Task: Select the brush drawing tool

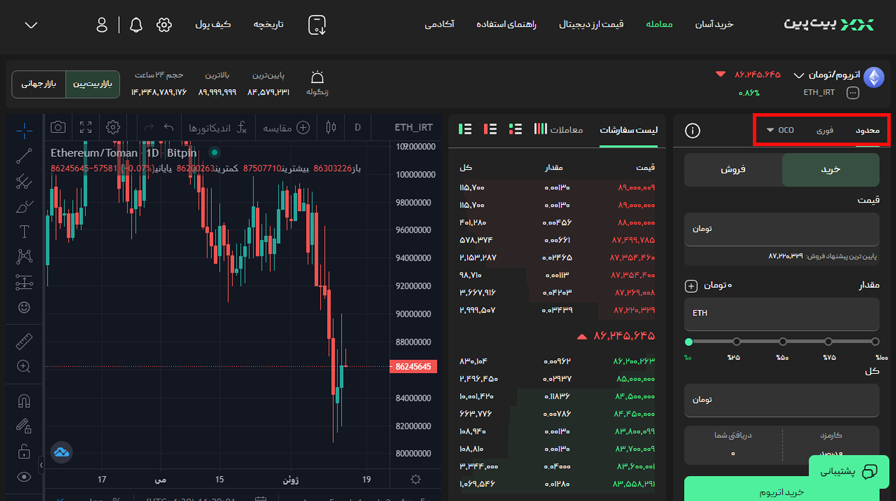Action: [24, 207]
